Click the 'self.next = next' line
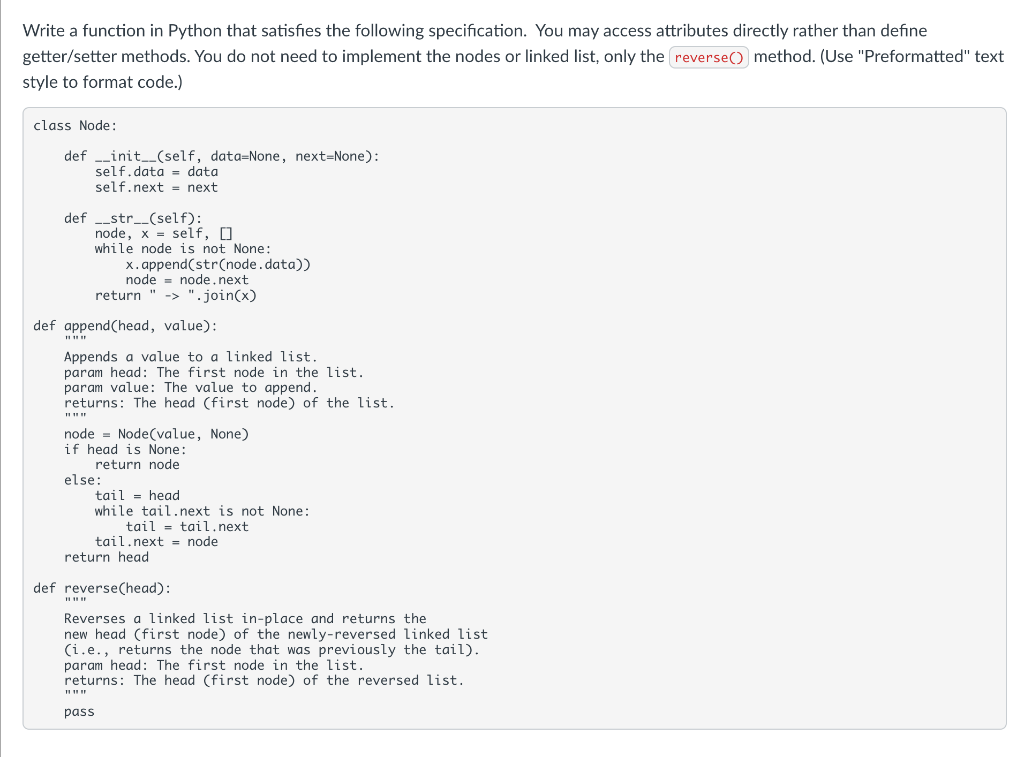Viewport: 1024px width, 757px height. tap(156, 187)
